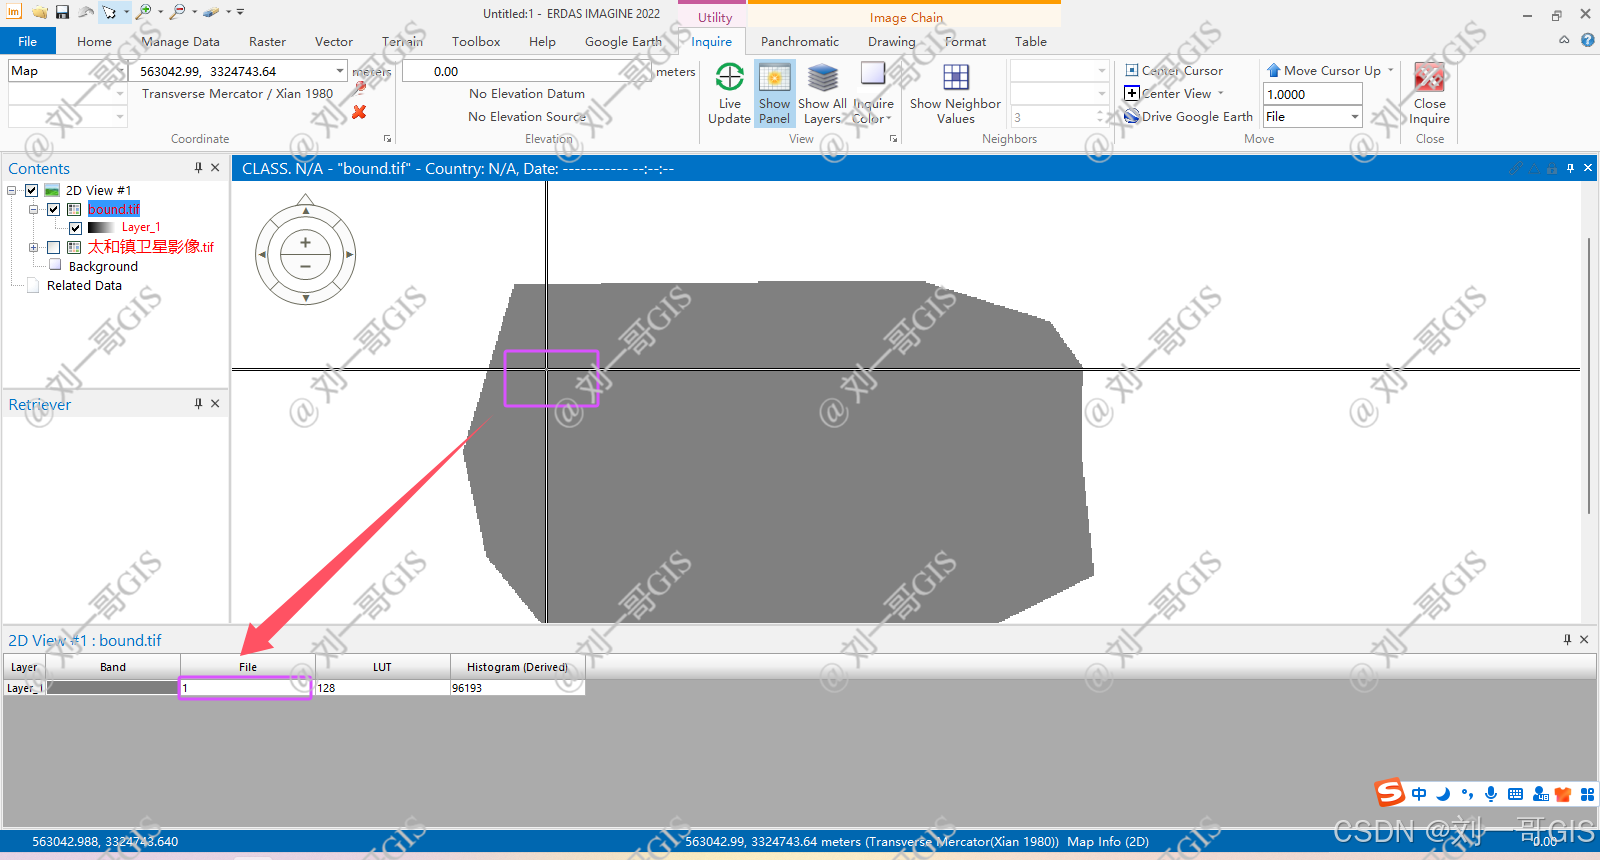Image resolution: width=1600 pixels, height=860 pixels.
Task: Toggle the Show Panel button
Action: (774, 94)
